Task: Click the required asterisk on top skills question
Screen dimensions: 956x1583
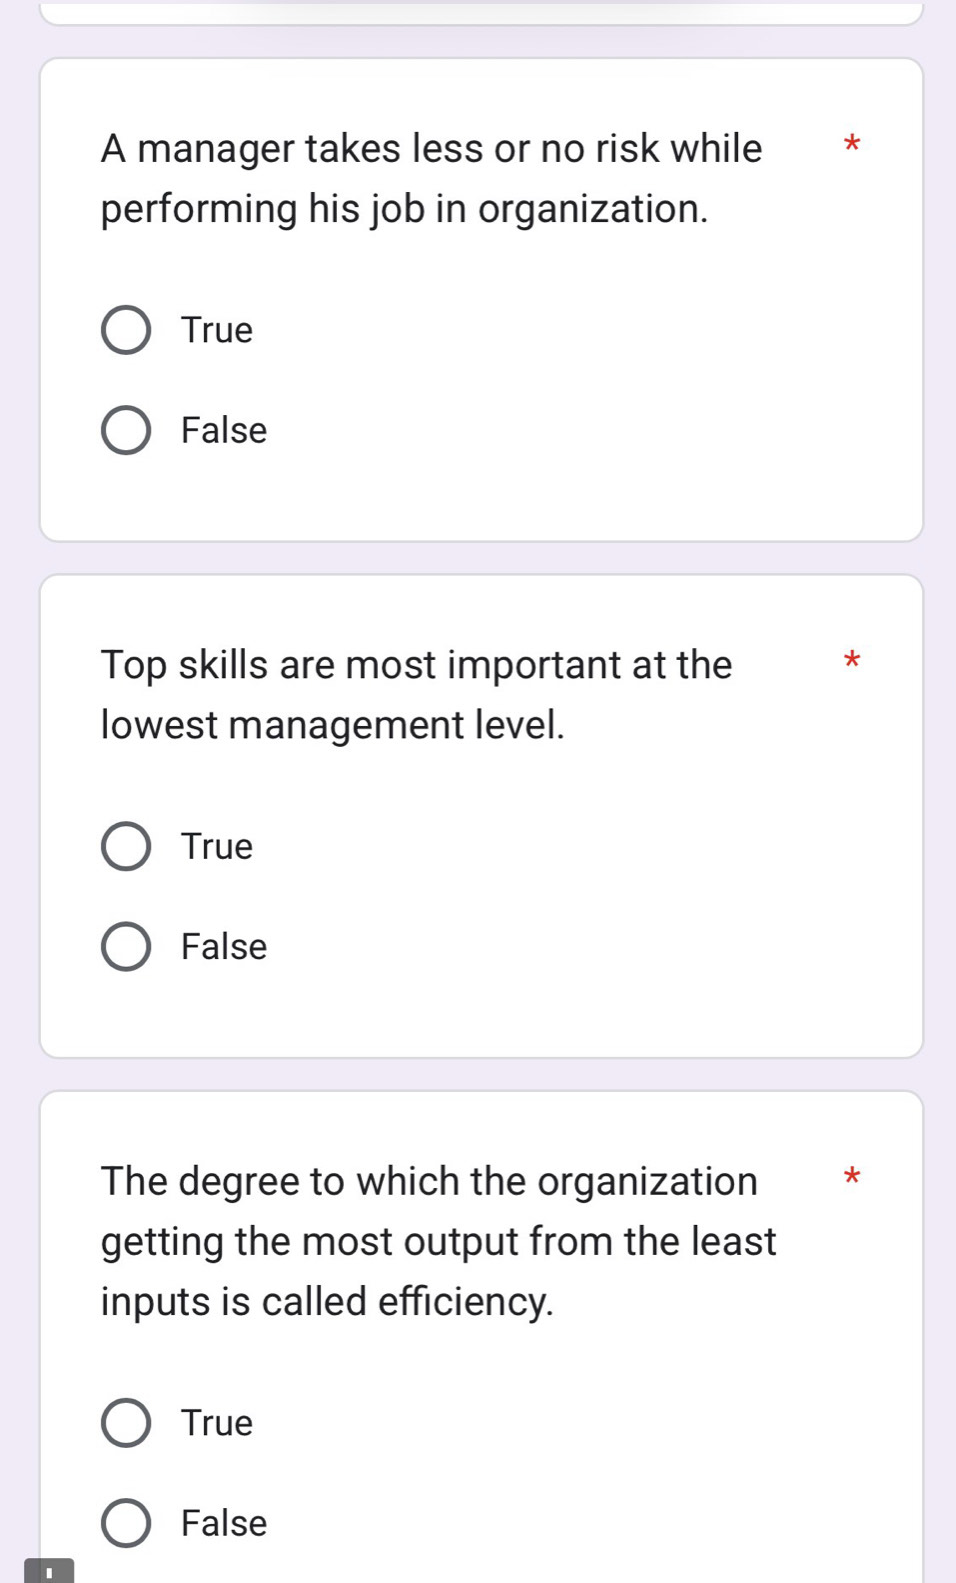Action: [x=851, y=661]
